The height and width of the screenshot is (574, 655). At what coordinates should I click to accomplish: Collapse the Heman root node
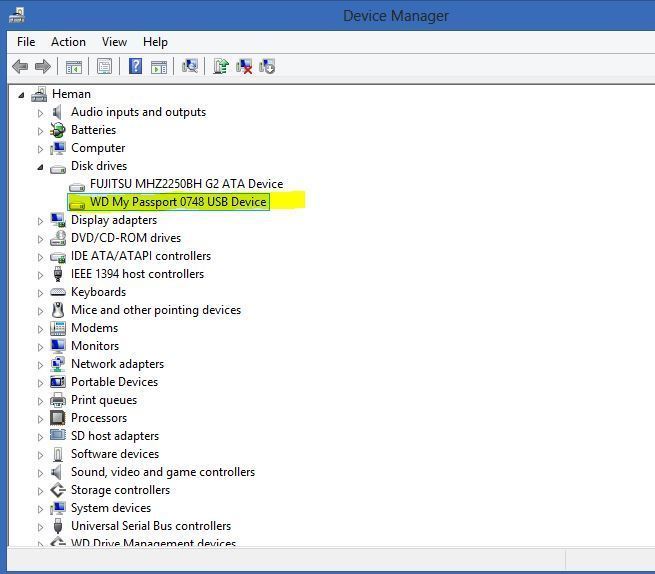tap(21, 96)
